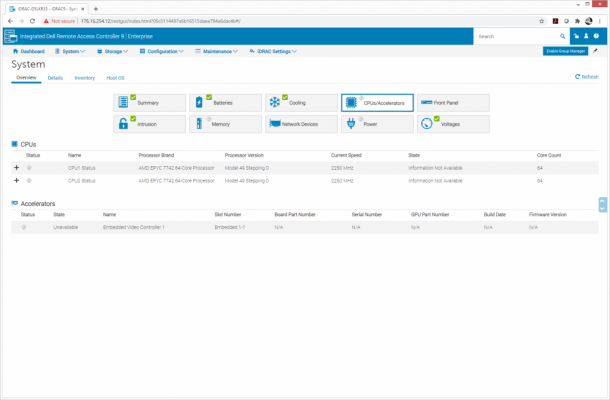Open the Intrusion tile

click(149, 124)
